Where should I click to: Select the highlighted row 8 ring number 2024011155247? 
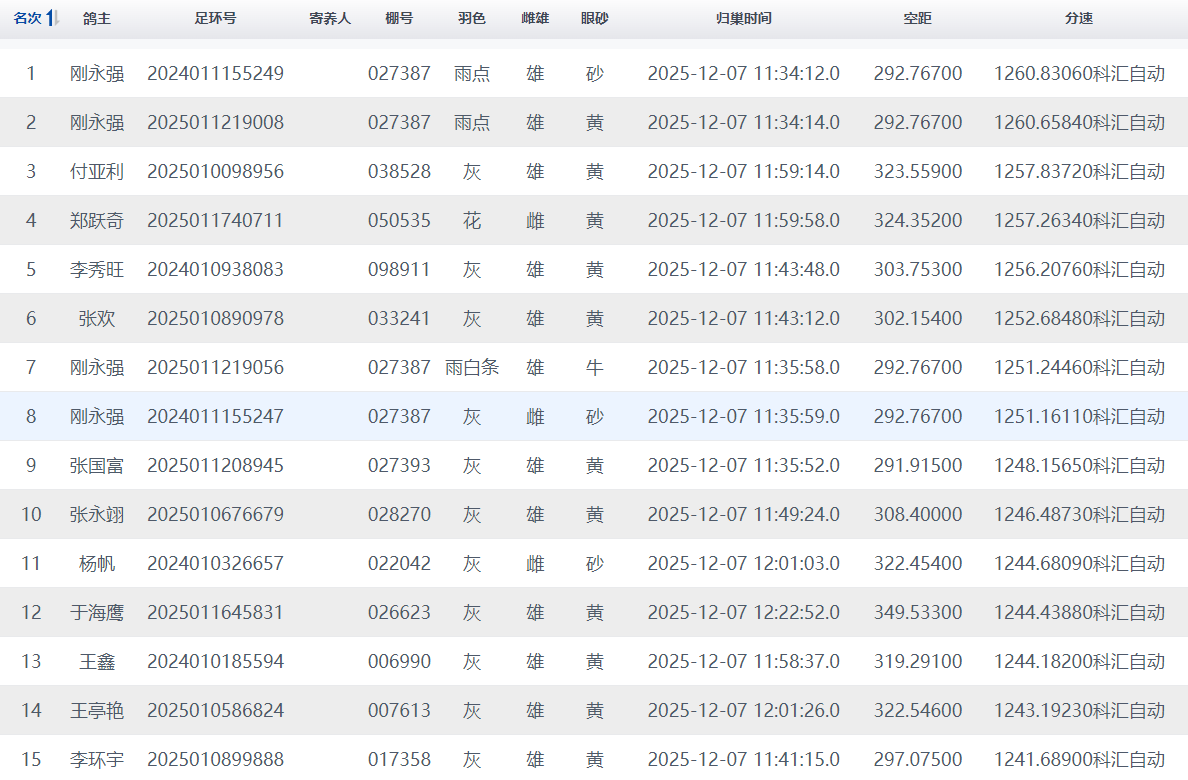215,417
